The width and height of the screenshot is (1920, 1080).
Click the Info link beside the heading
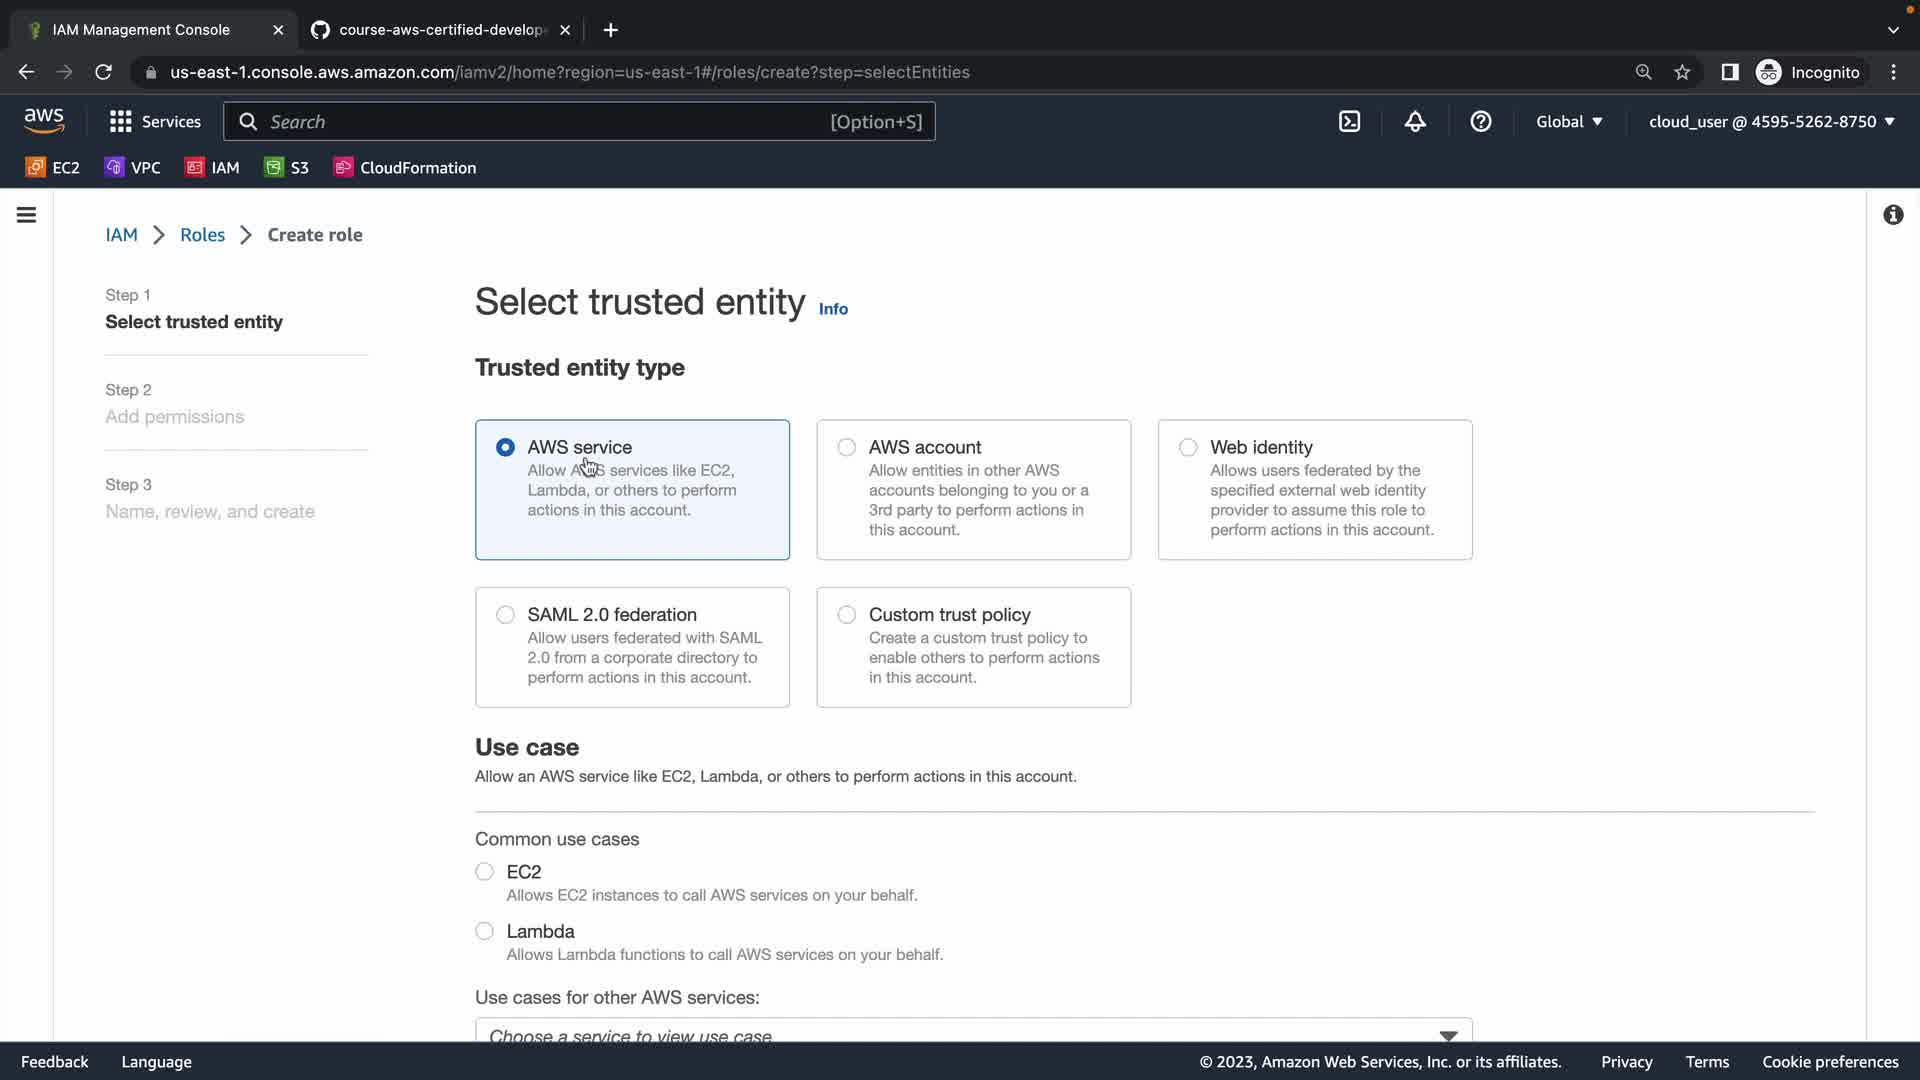pos(833,309)
